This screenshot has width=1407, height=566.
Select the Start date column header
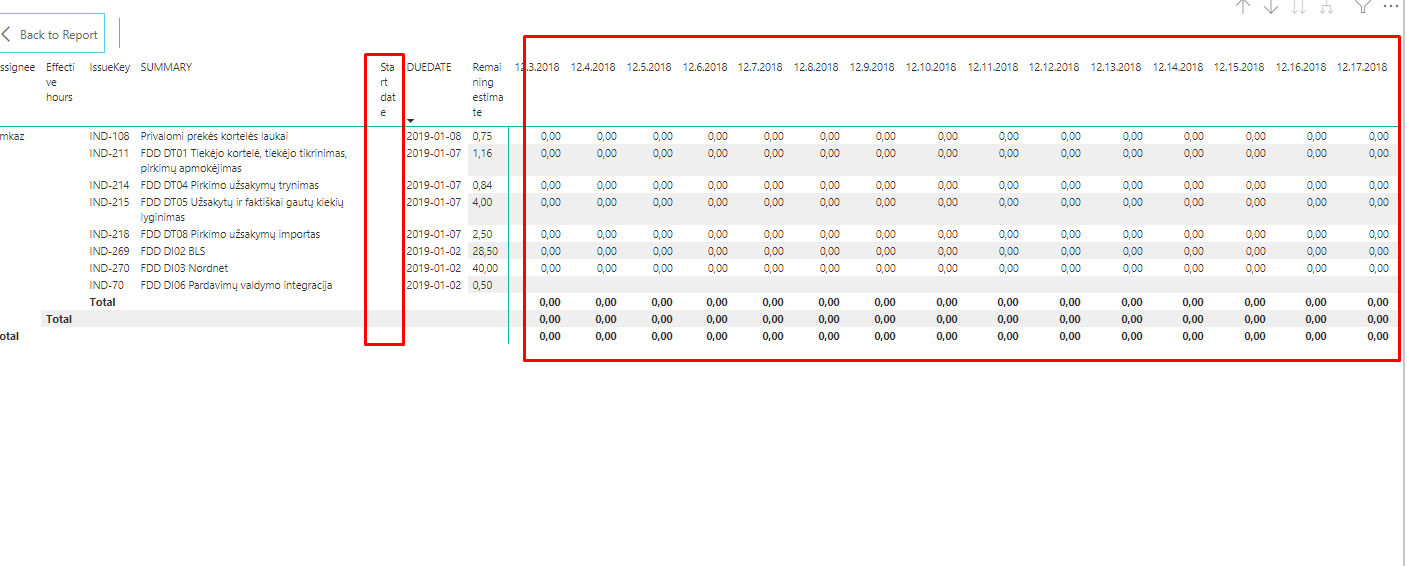pos(388,90)
